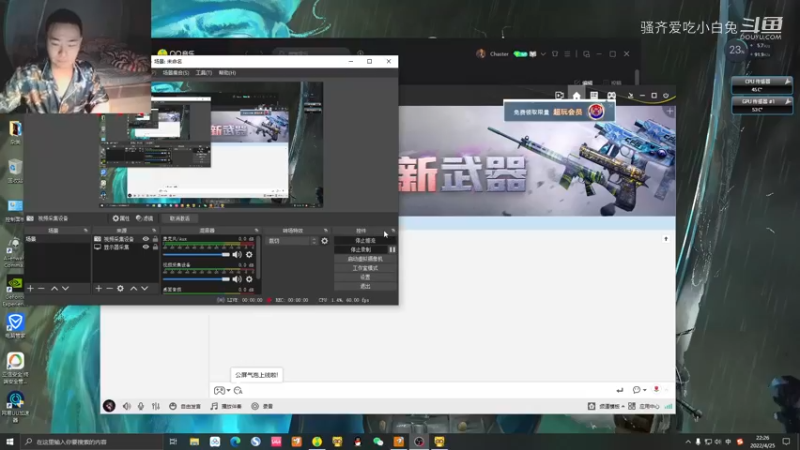The width and height of the screenshot is (800, 450).
Task: Toggle the microphone icon in the voice room bar
Action: [x=141, y=406]
